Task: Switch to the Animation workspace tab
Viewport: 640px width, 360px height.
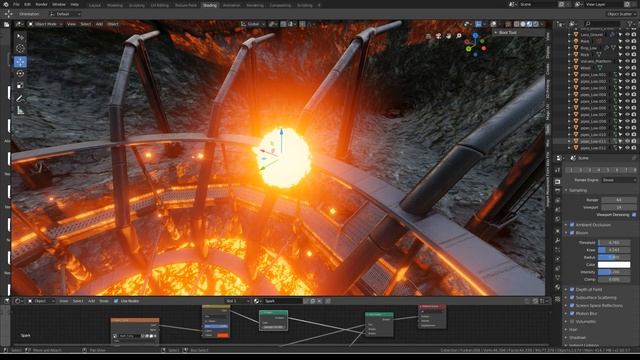Action: pyautogui.click(x=231, y=5)
